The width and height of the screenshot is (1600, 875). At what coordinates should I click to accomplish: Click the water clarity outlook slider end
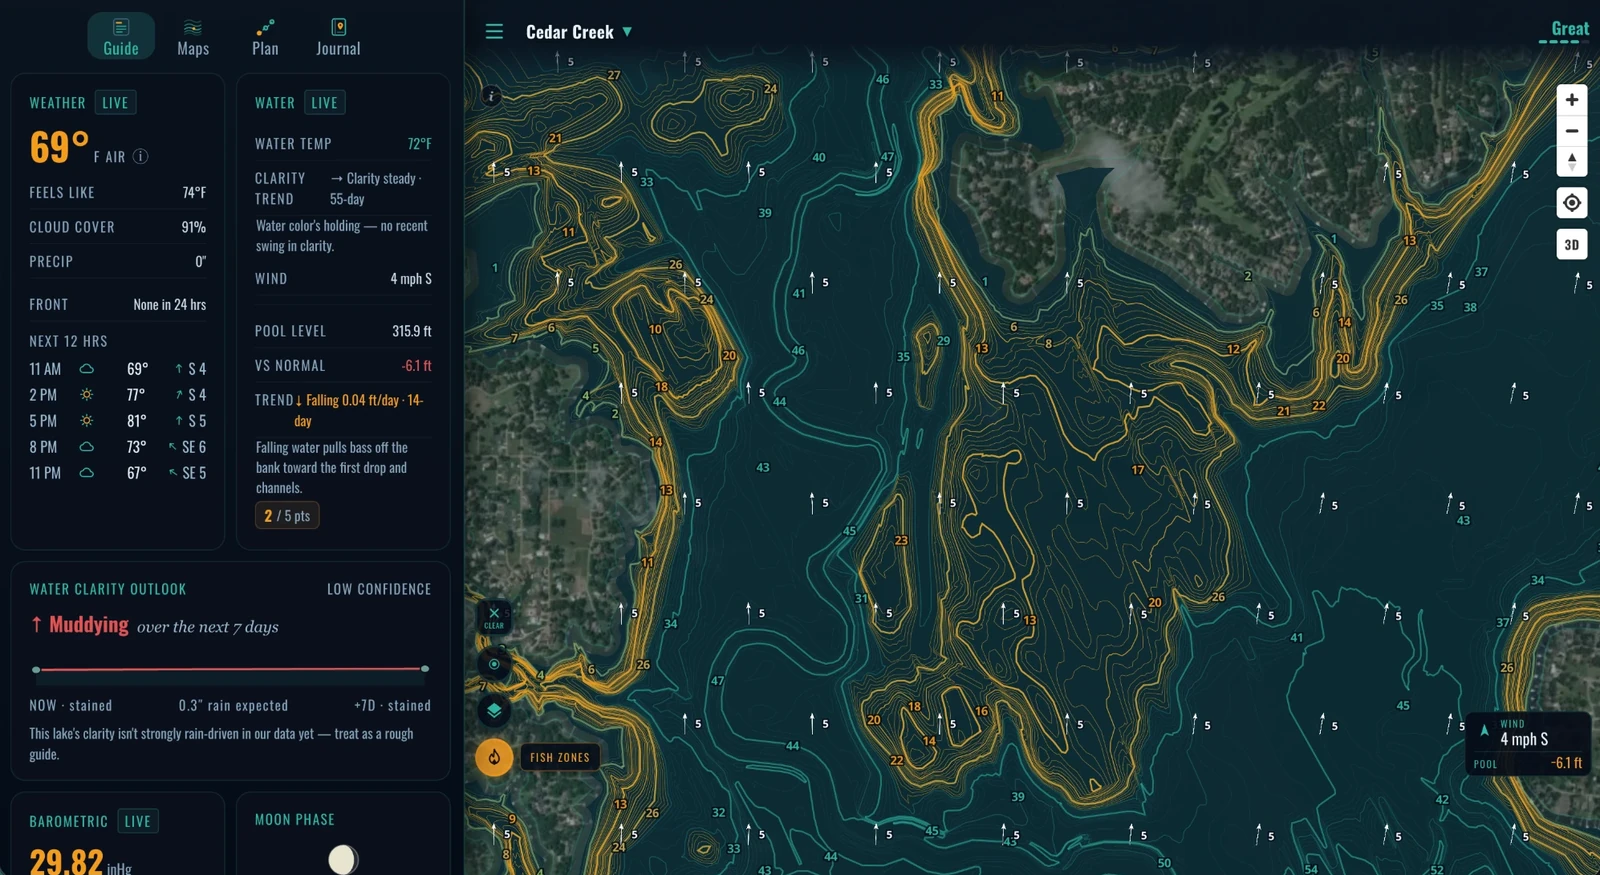point(425,669)
